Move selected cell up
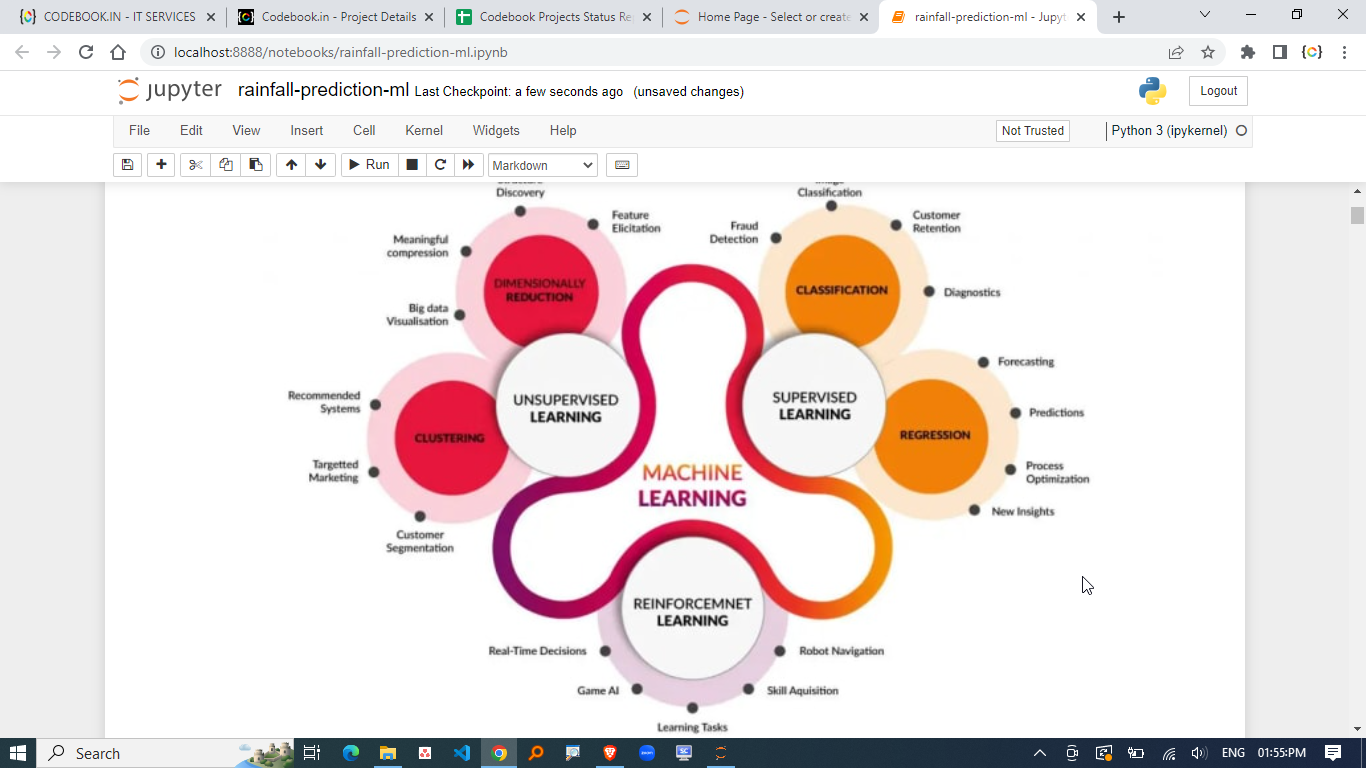1366x768 pixels. pos(291,165)
